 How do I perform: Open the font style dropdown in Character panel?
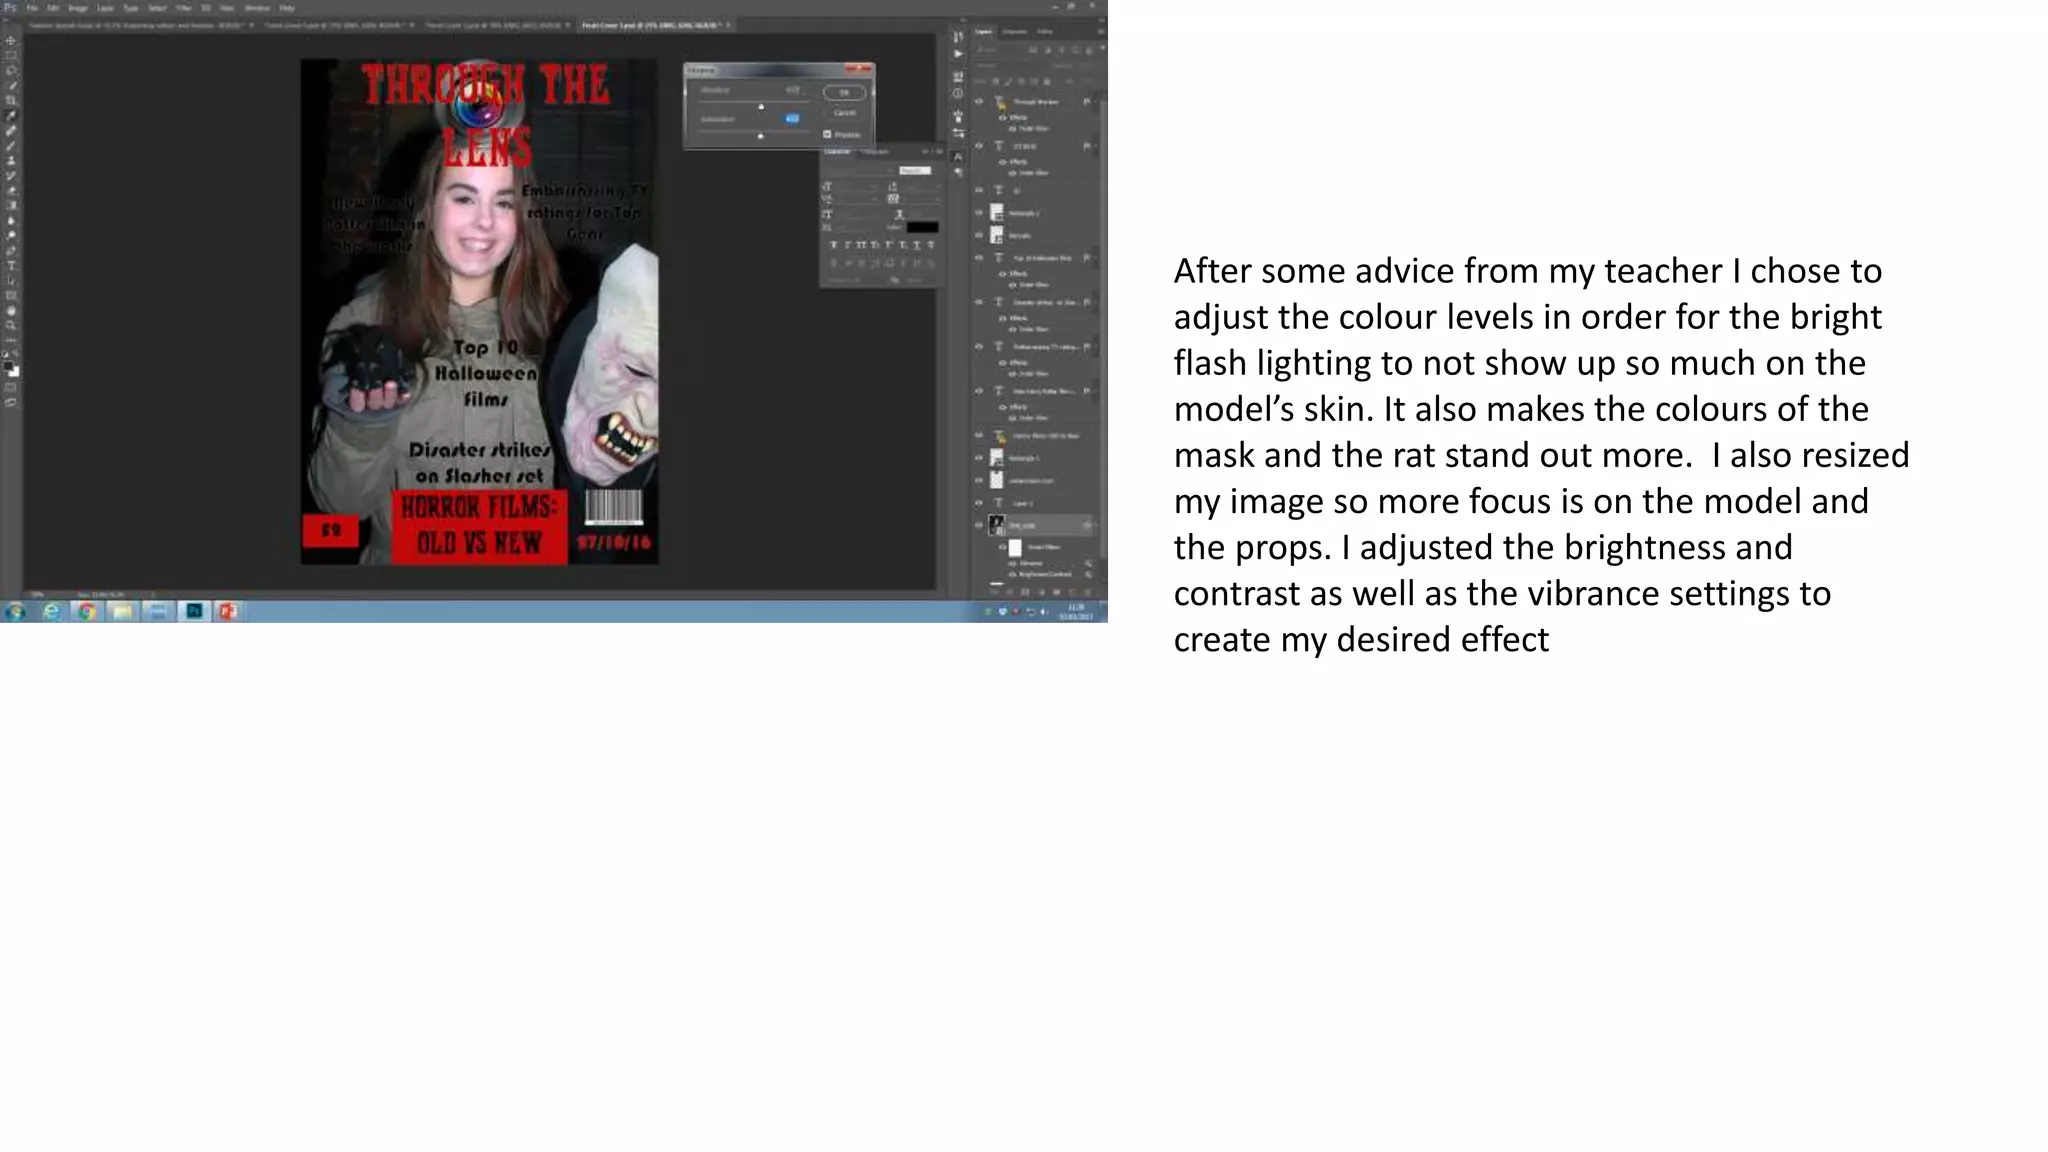point(914,170)
